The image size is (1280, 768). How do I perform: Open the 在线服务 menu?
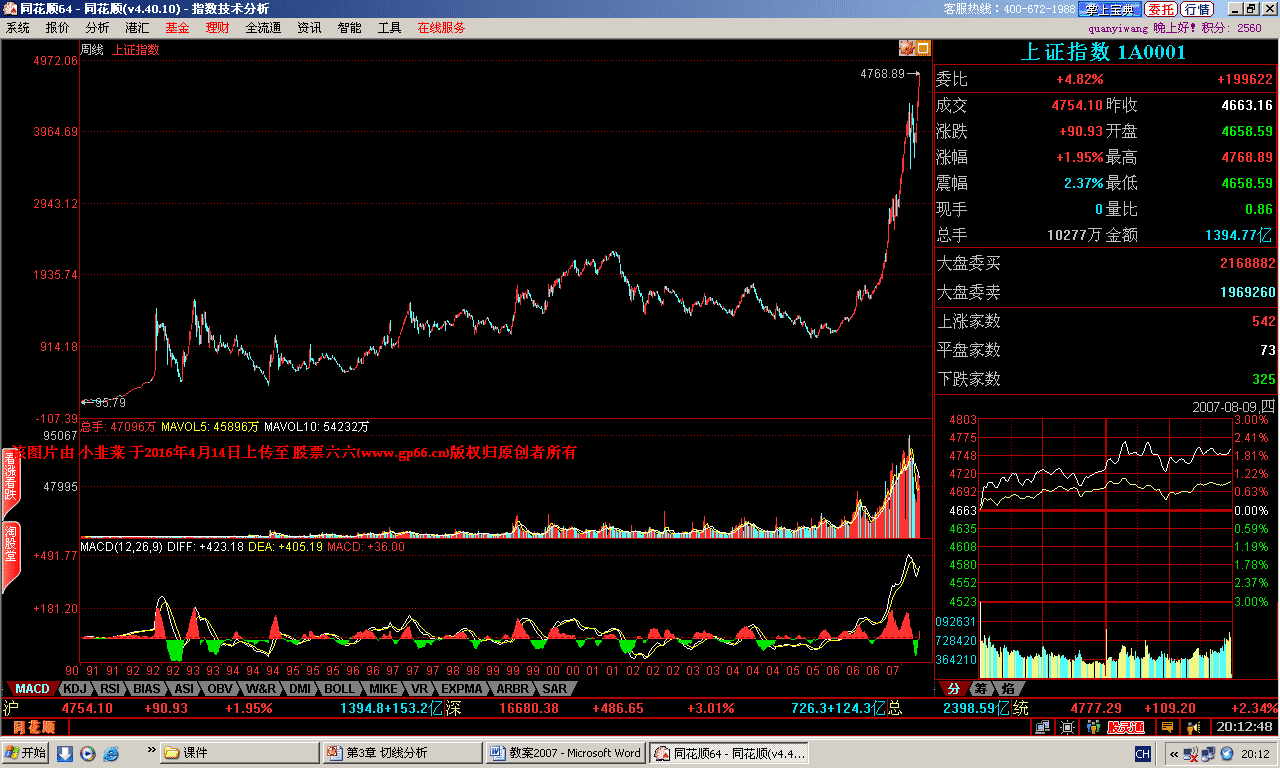point(441,28)
